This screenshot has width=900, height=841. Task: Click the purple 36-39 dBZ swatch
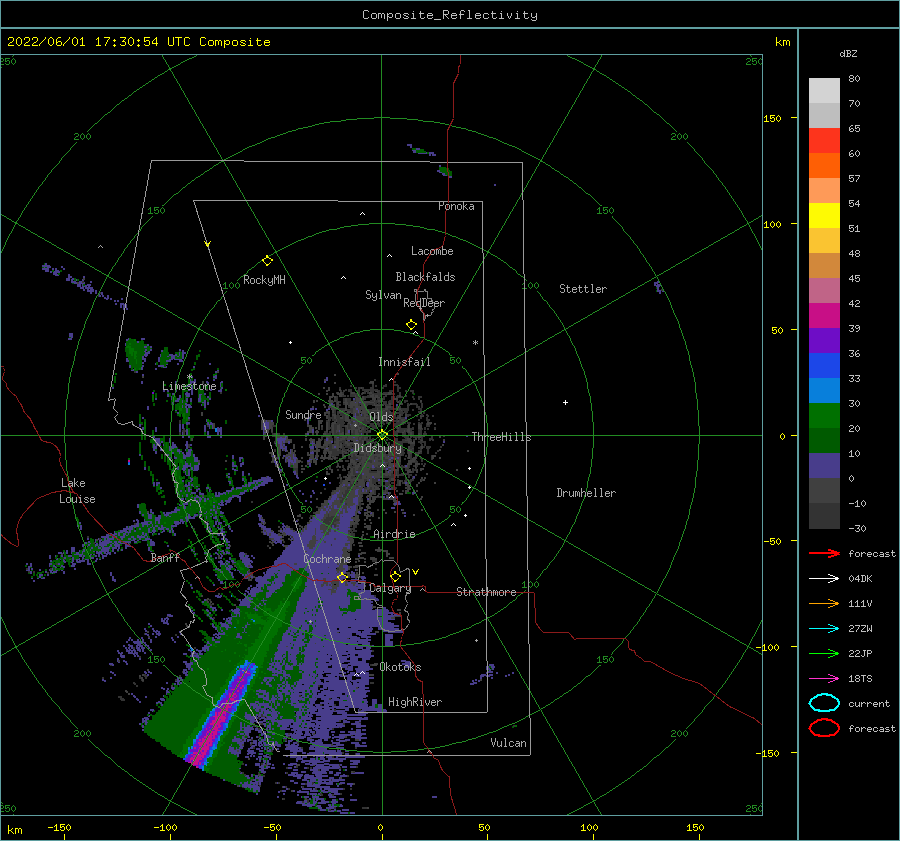(x=824, y=340)
